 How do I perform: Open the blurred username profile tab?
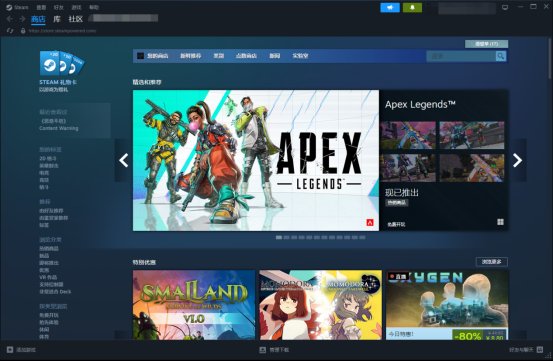tap(123, 18)
